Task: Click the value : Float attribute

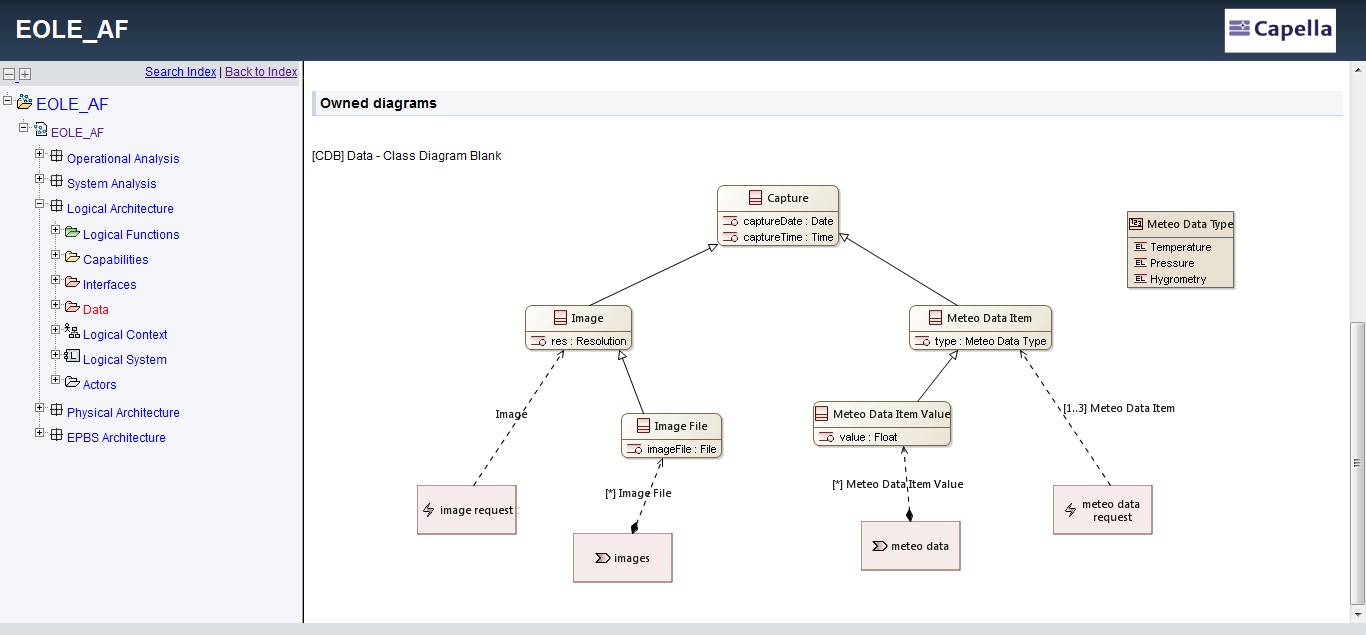Action: pyautogui.click(x=858, y=437)
